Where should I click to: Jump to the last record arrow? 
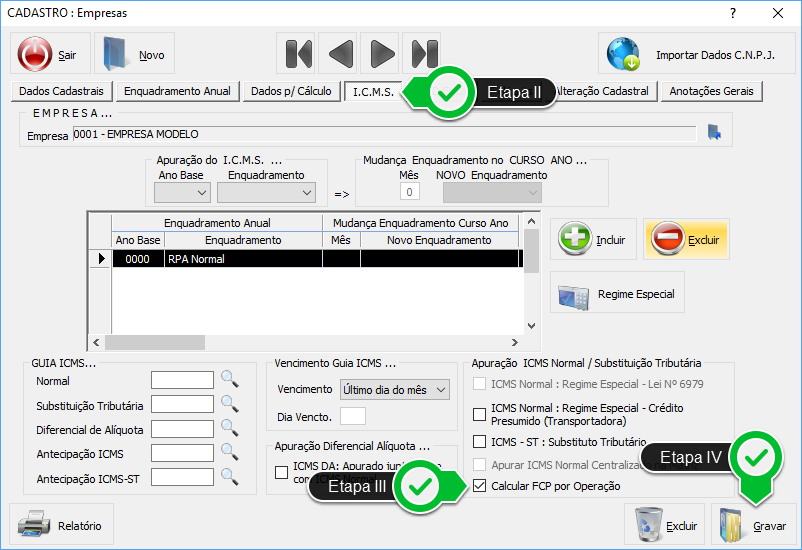coord(425,53)
